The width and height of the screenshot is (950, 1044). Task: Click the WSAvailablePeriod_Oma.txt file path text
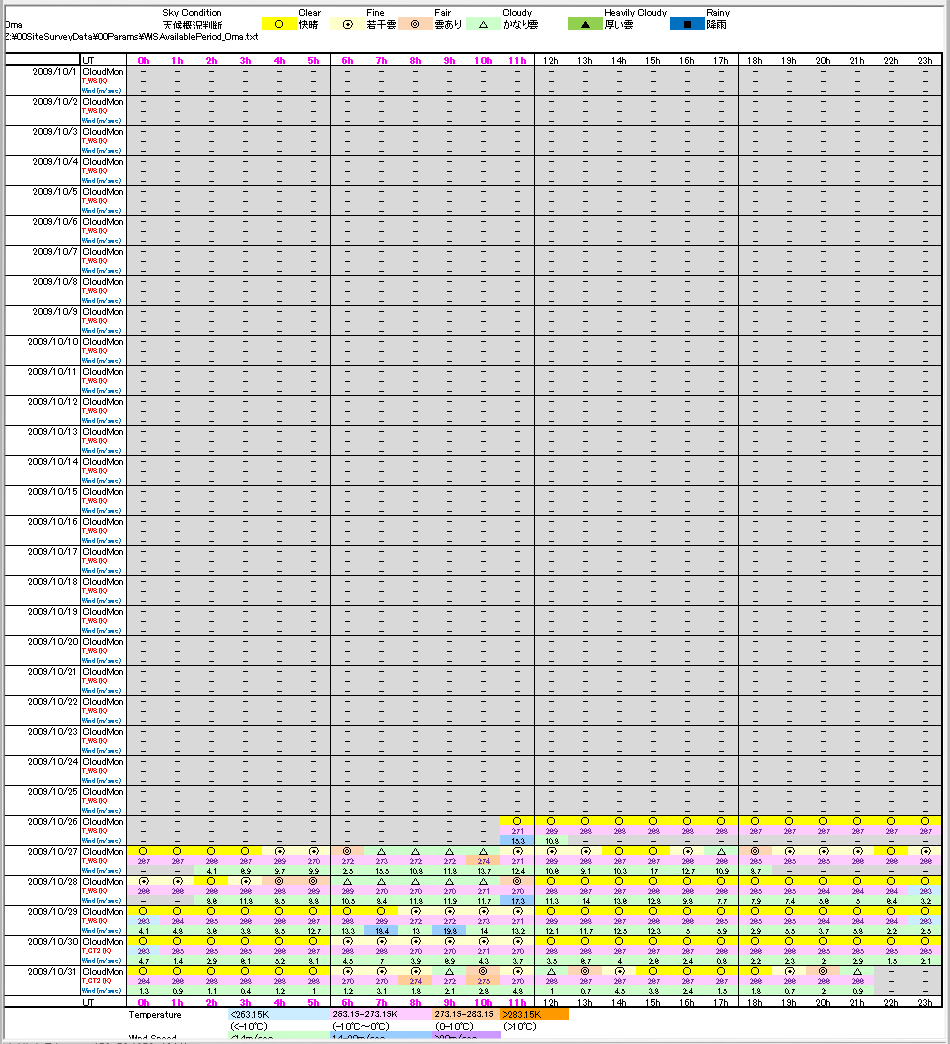tap(132, 35)
